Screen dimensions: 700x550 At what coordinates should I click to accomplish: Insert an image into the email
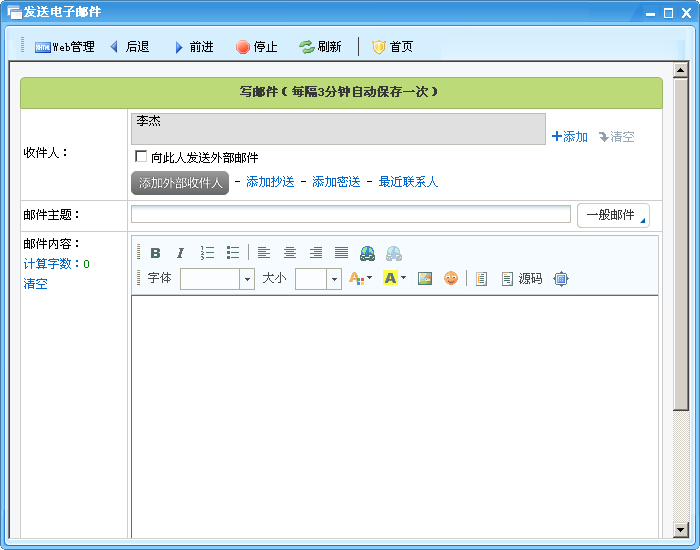425,279
